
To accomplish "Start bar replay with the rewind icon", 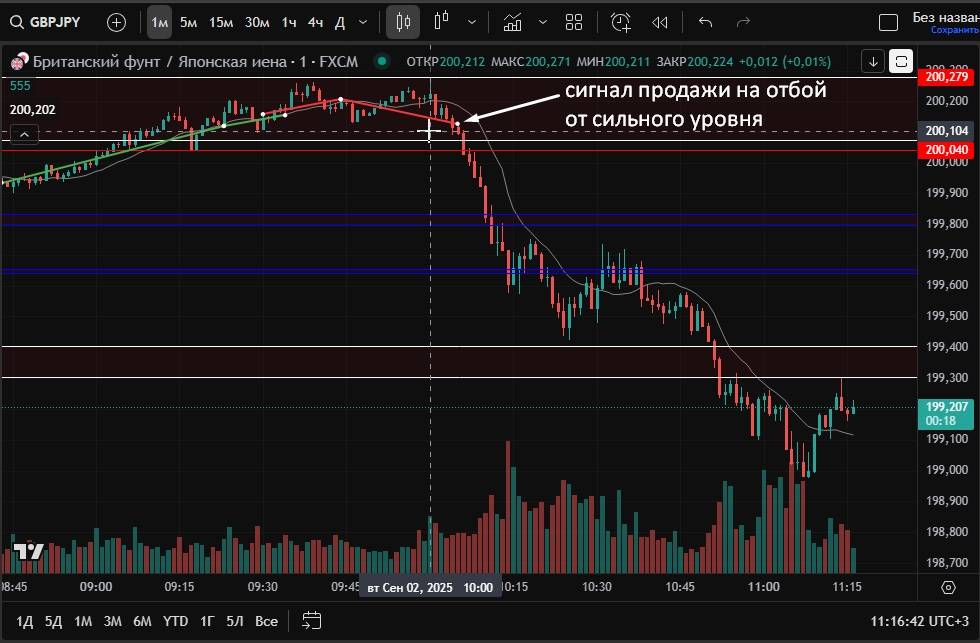I will click(x=660, y=22).
